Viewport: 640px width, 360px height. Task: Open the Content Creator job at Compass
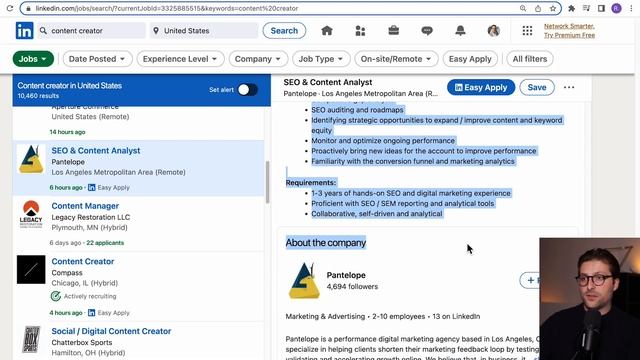[x=82, y=262]
